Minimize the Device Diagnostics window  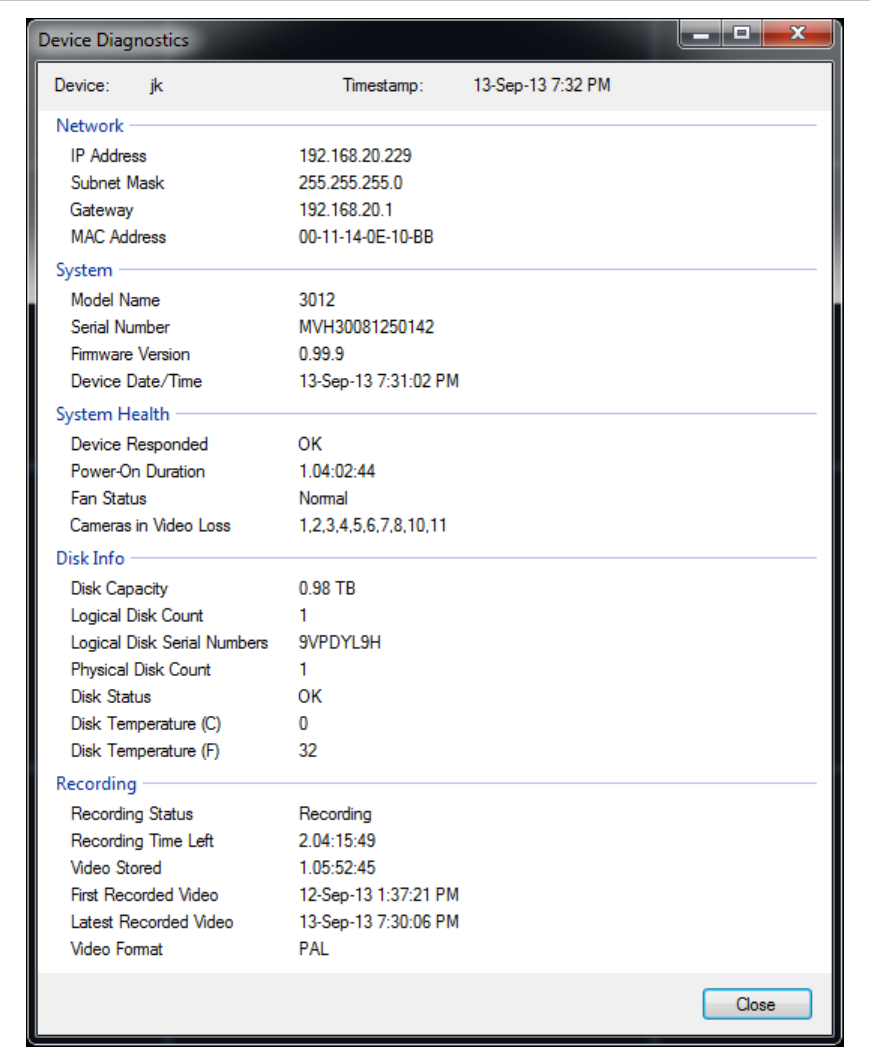[x=702, y=36]
